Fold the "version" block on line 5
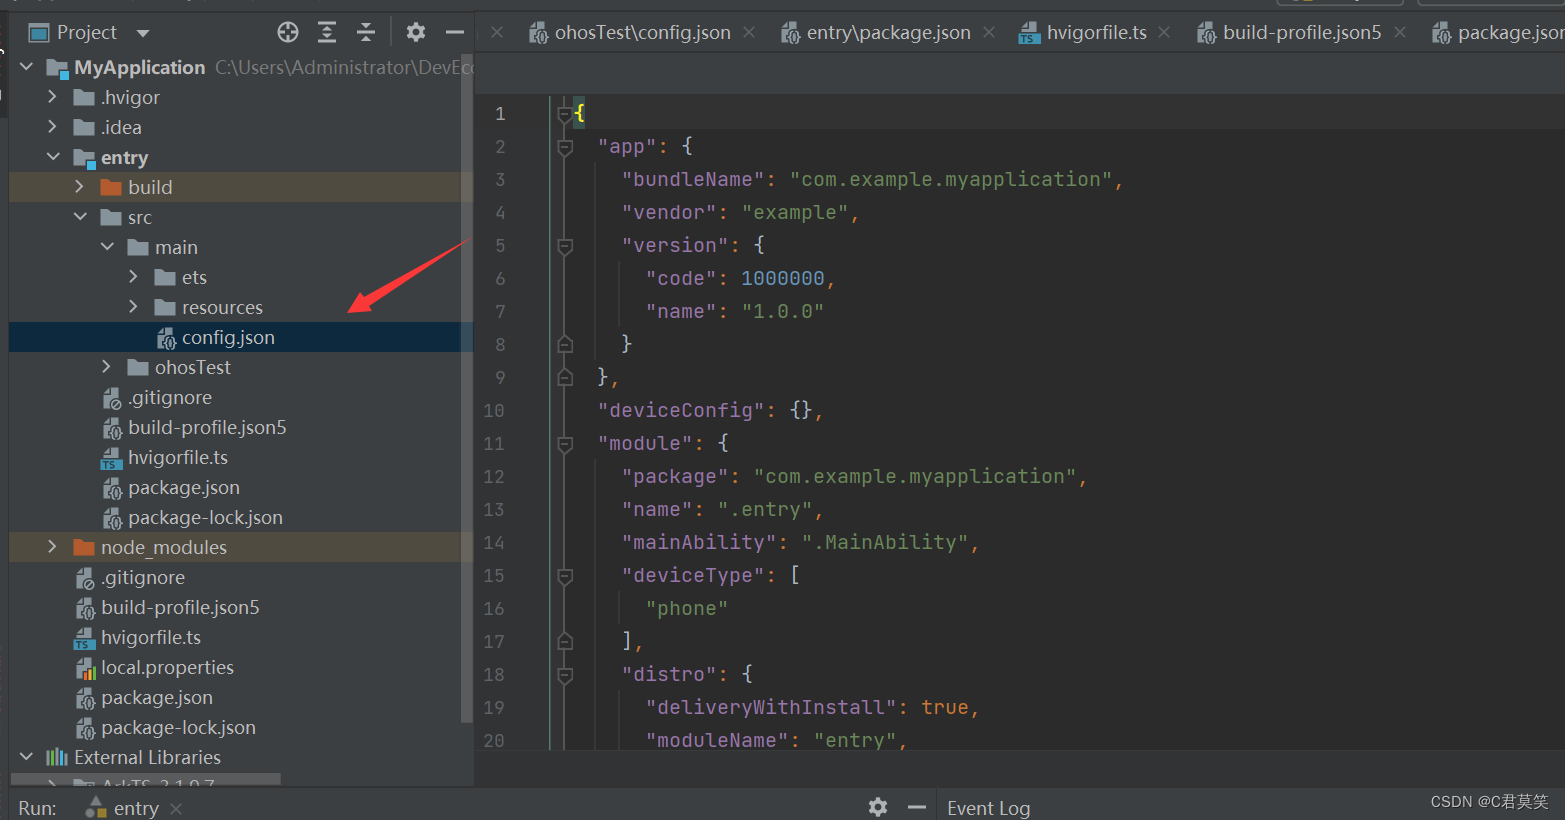This screenshot has width=1565, height=820. tap(565, 246)
